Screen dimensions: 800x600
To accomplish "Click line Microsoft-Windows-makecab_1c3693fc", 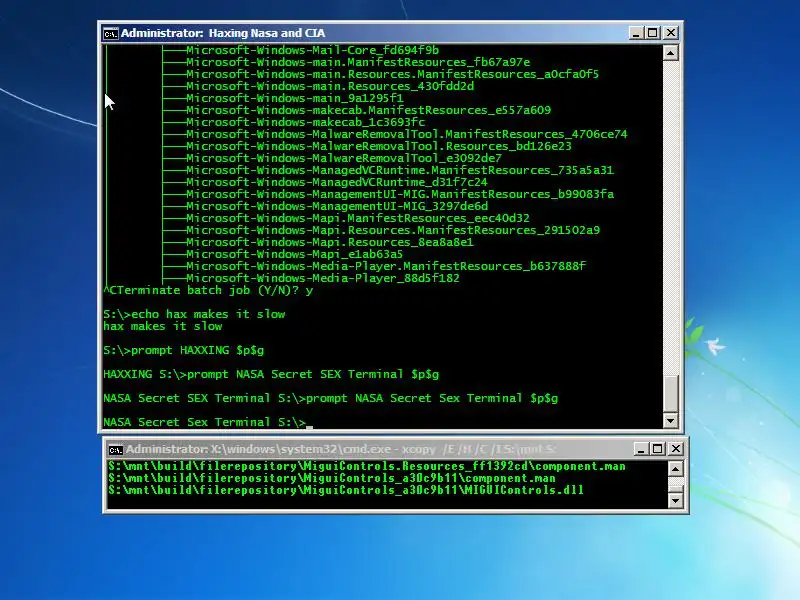I will 305,122.
